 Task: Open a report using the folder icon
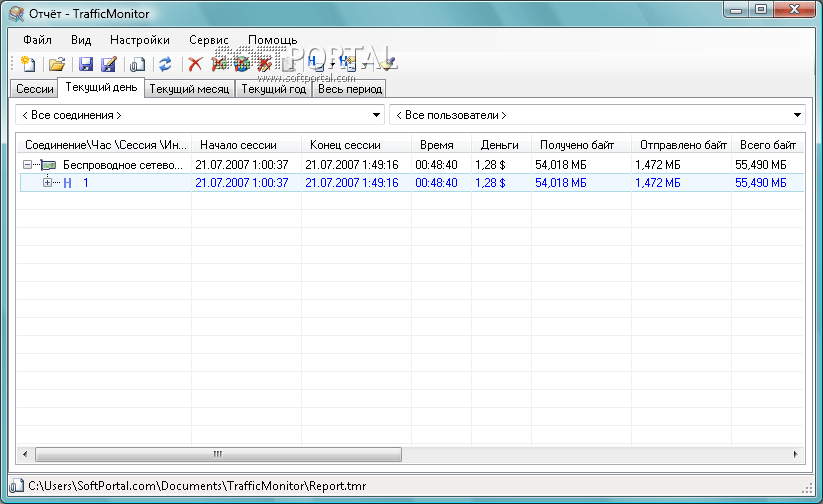pos(57,64)
